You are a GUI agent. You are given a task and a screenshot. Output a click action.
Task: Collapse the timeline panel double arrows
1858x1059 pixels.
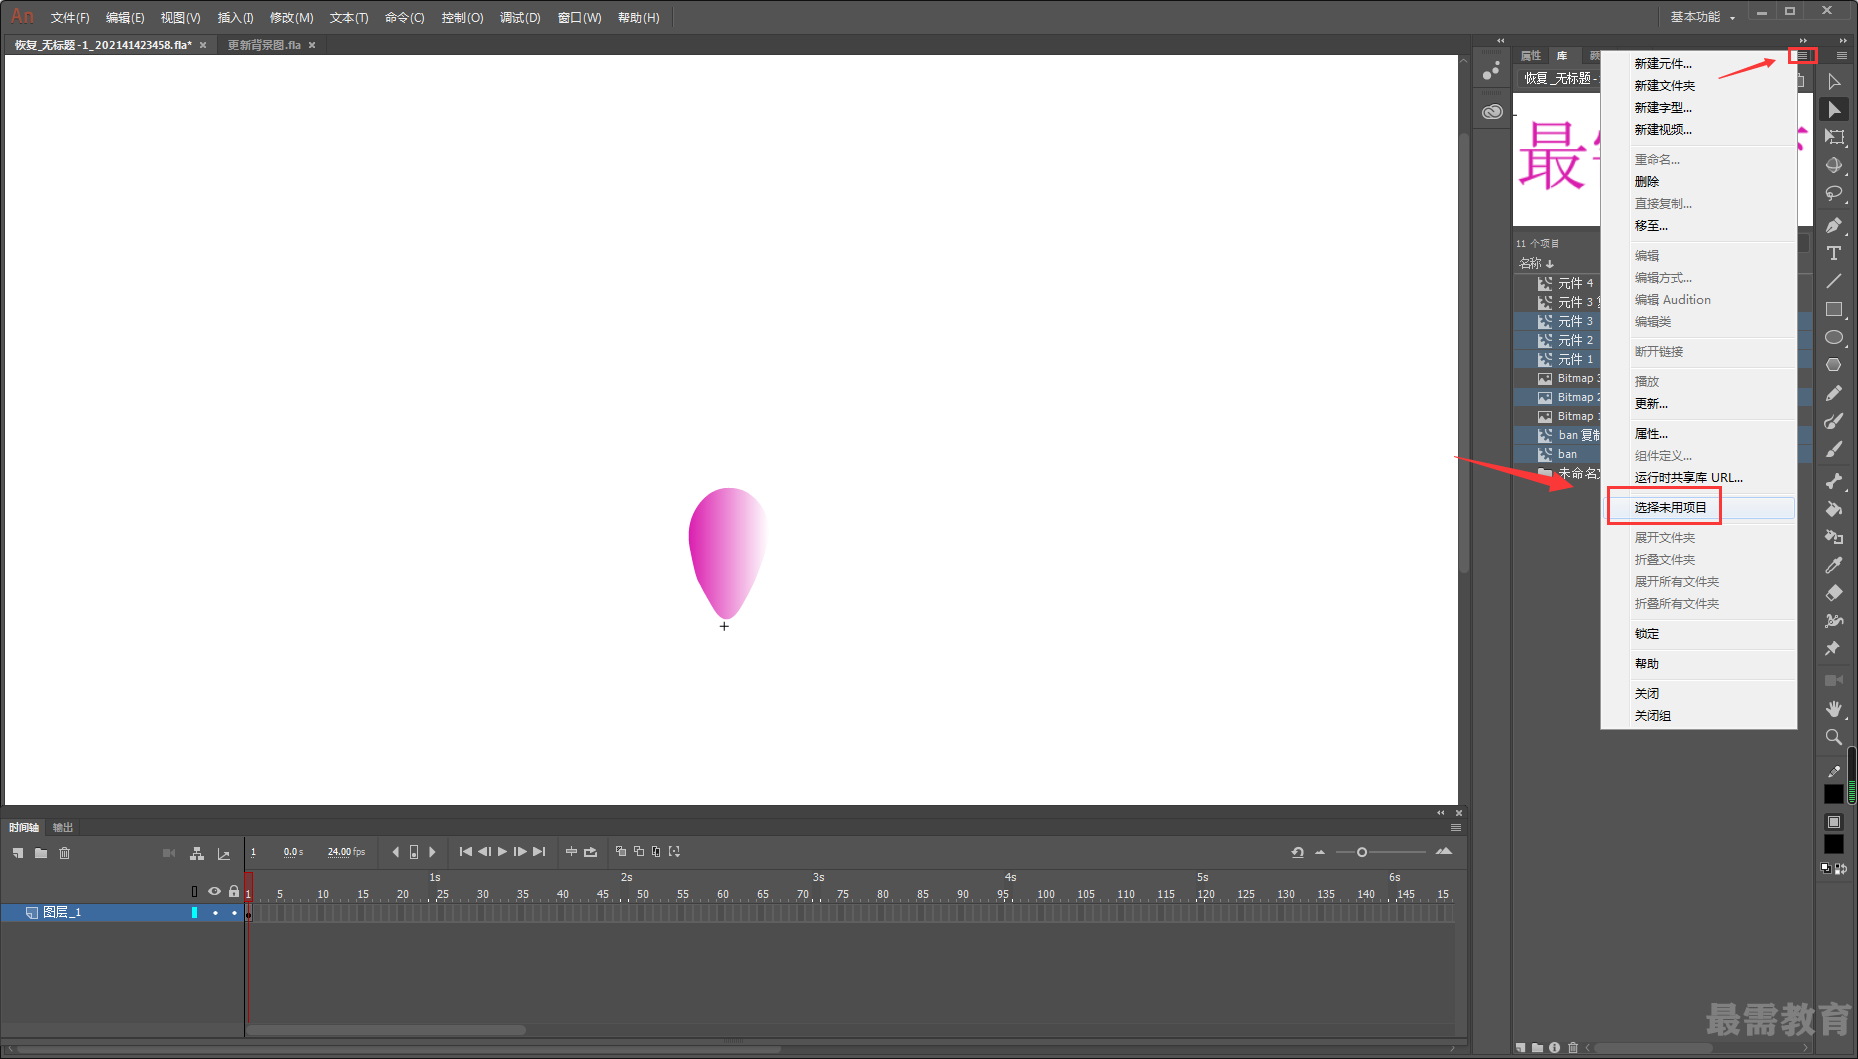tap(1441, 813)
